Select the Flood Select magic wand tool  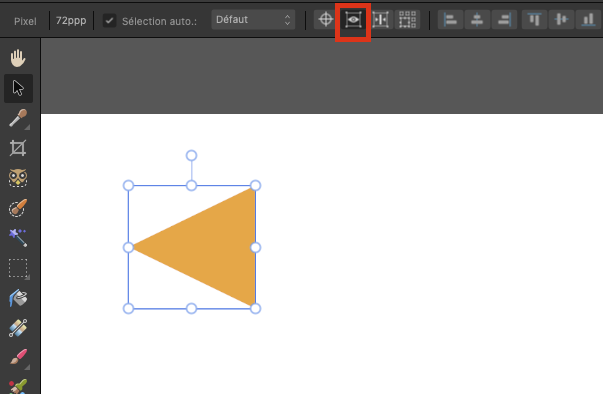18,238
